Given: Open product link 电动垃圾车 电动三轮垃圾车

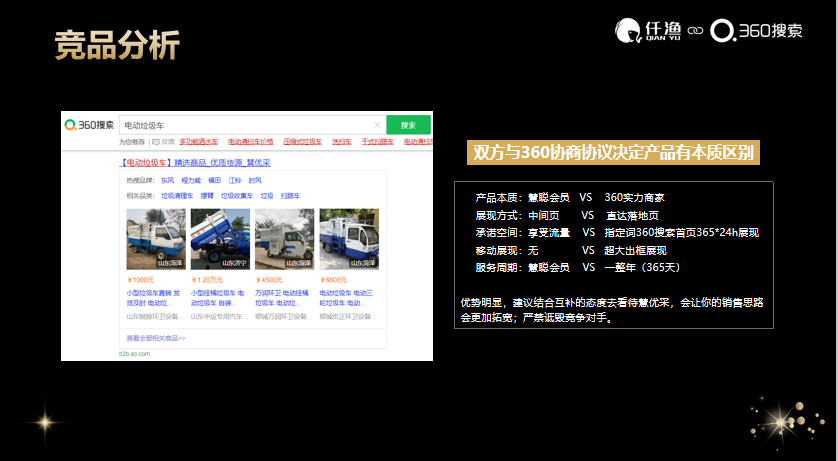Looking at the screenshot, I should [x=346, y=298].
